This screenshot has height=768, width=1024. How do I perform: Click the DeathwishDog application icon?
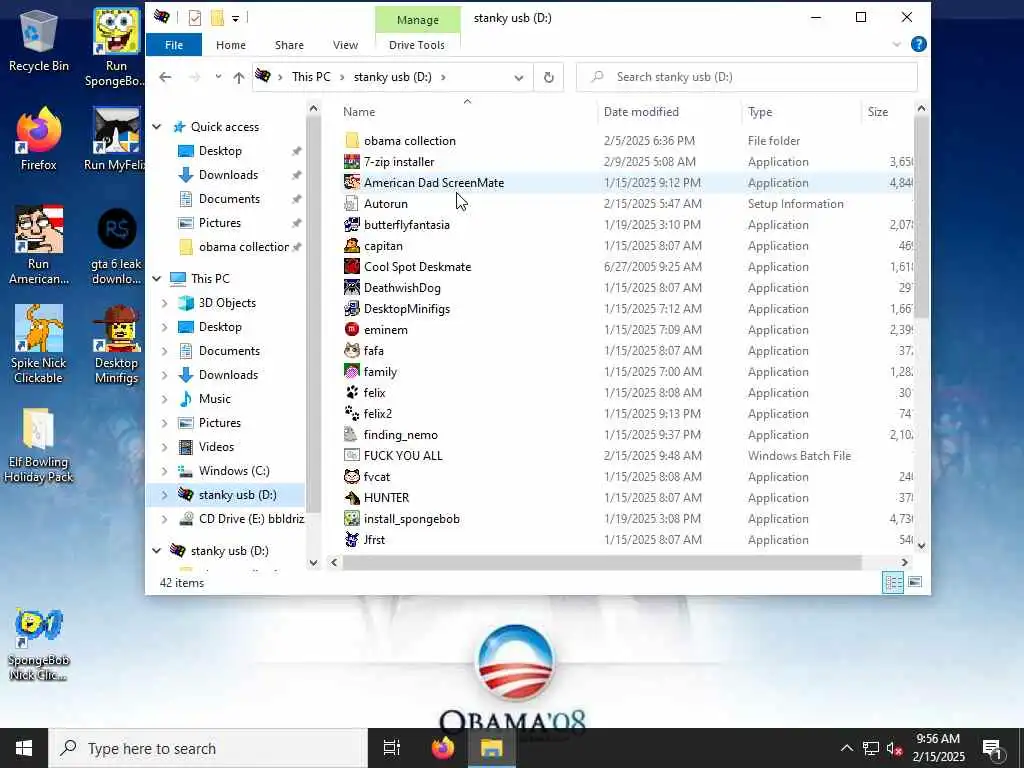352,287
